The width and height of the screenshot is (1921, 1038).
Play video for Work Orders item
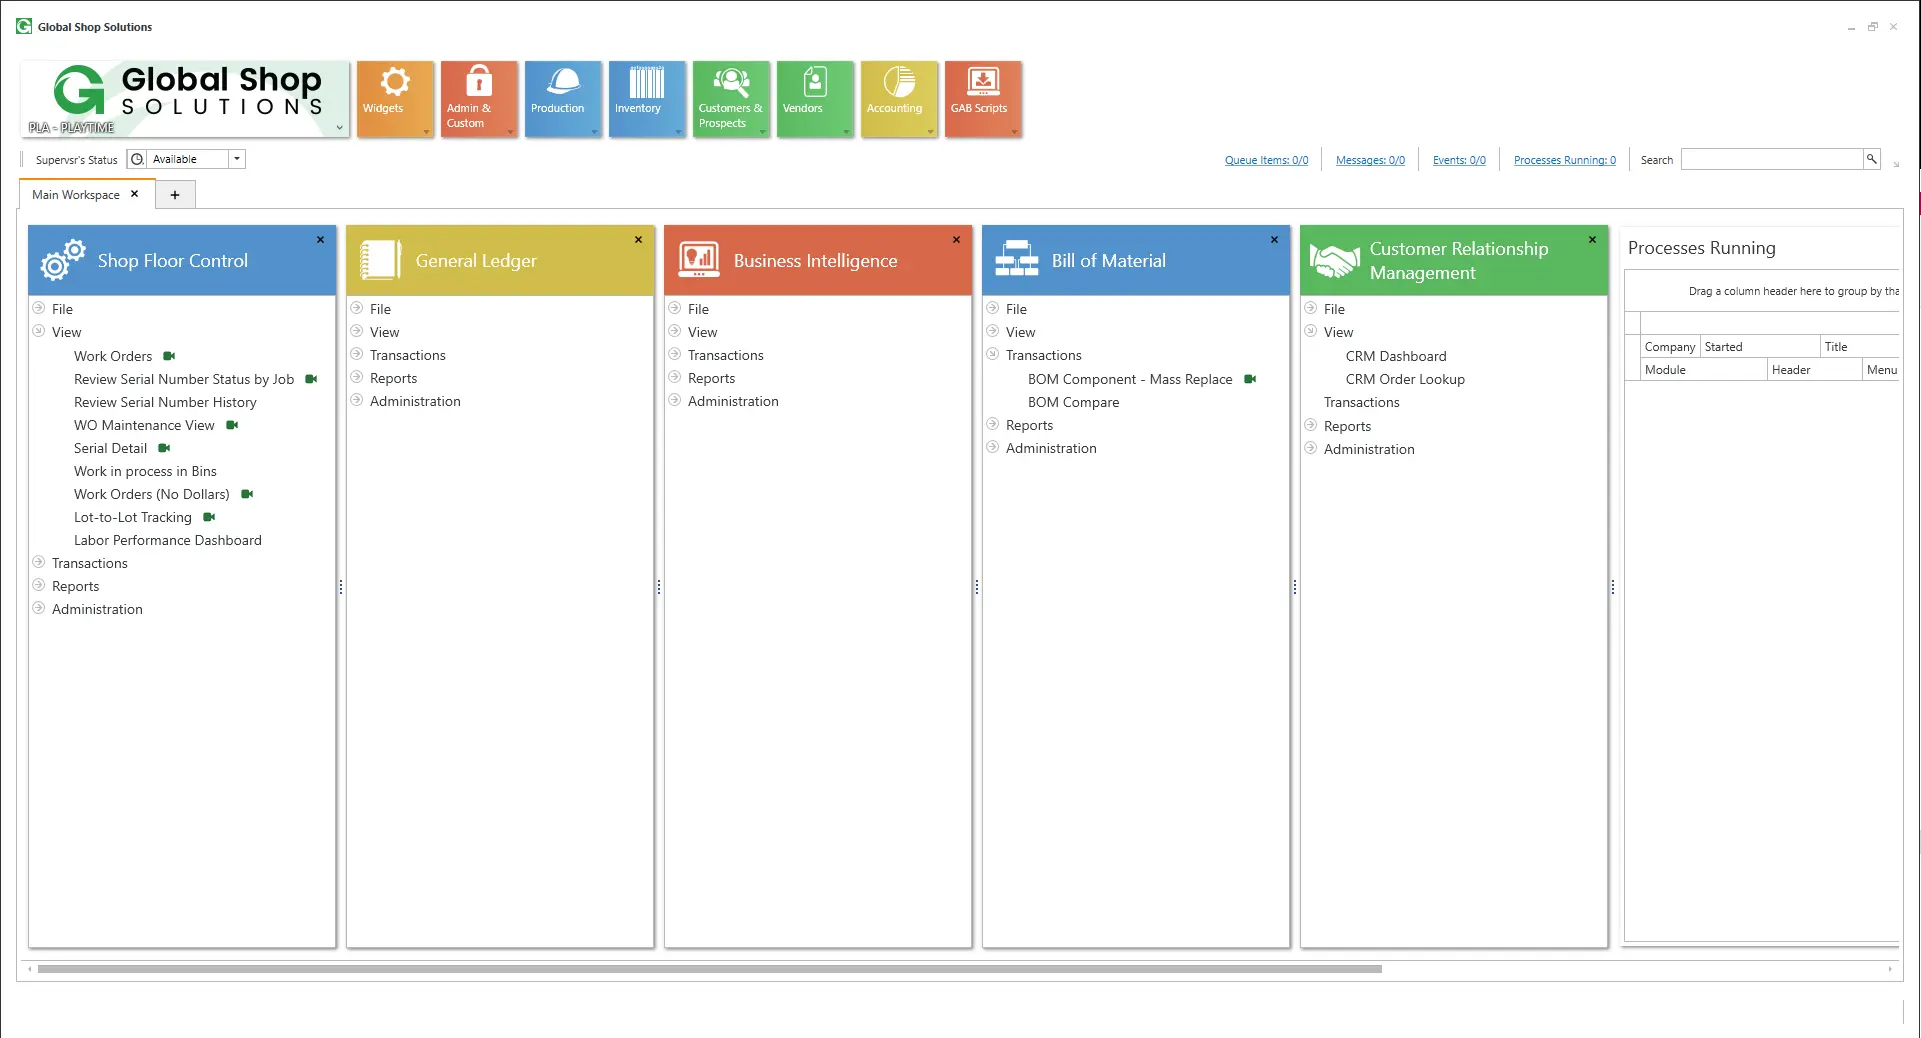(x=169, y=356)
